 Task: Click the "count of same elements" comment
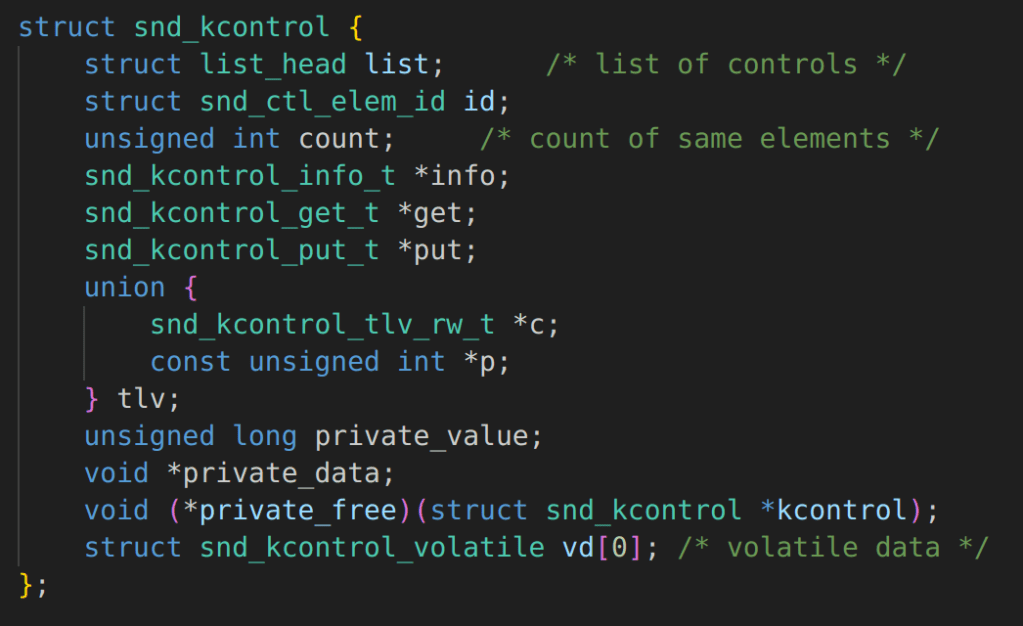[x=709, y=139]
